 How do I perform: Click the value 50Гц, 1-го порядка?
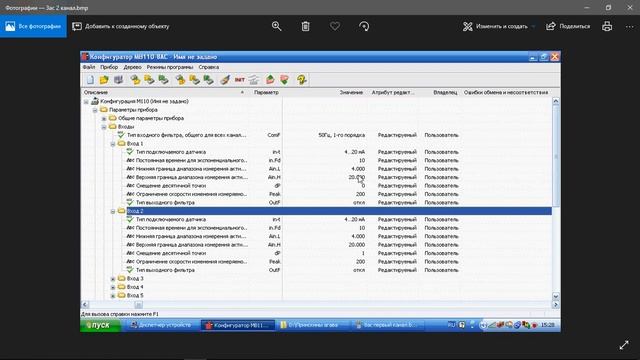pyautogui.click(x=342, y=135)
